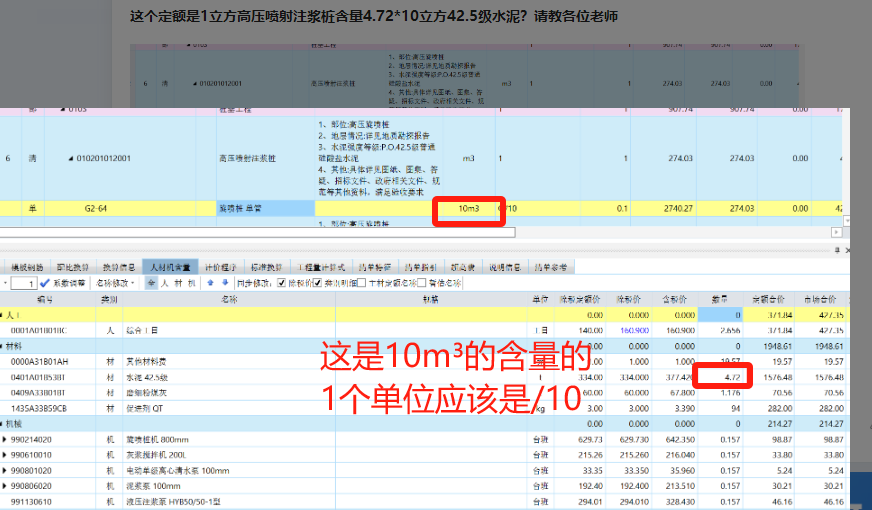Click the blue move-down arrow icon

coord(225,283)
